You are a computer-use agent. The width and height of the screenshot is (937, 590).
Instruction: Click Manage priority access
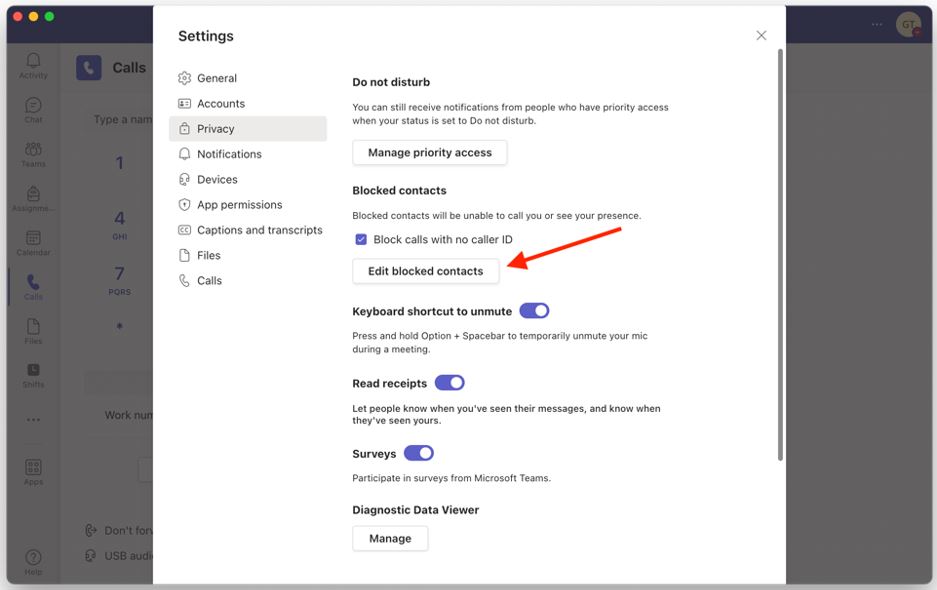(x=429, y=152)
